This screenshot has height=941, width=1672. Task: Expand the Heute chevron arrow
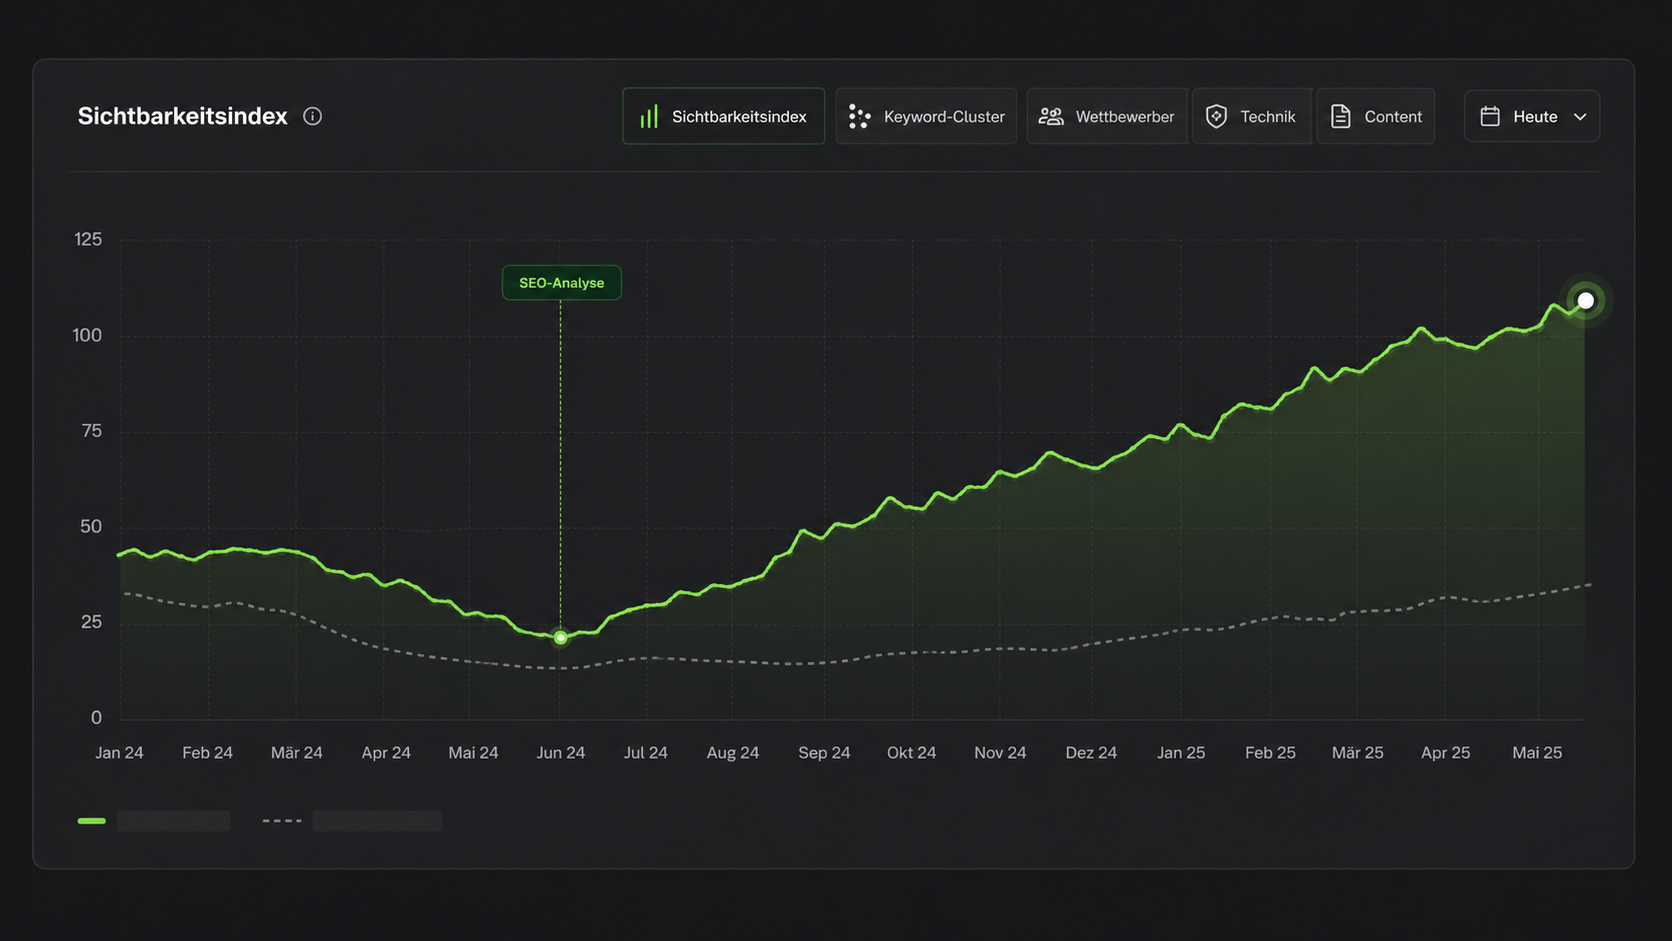click(x=1580, y=117)
